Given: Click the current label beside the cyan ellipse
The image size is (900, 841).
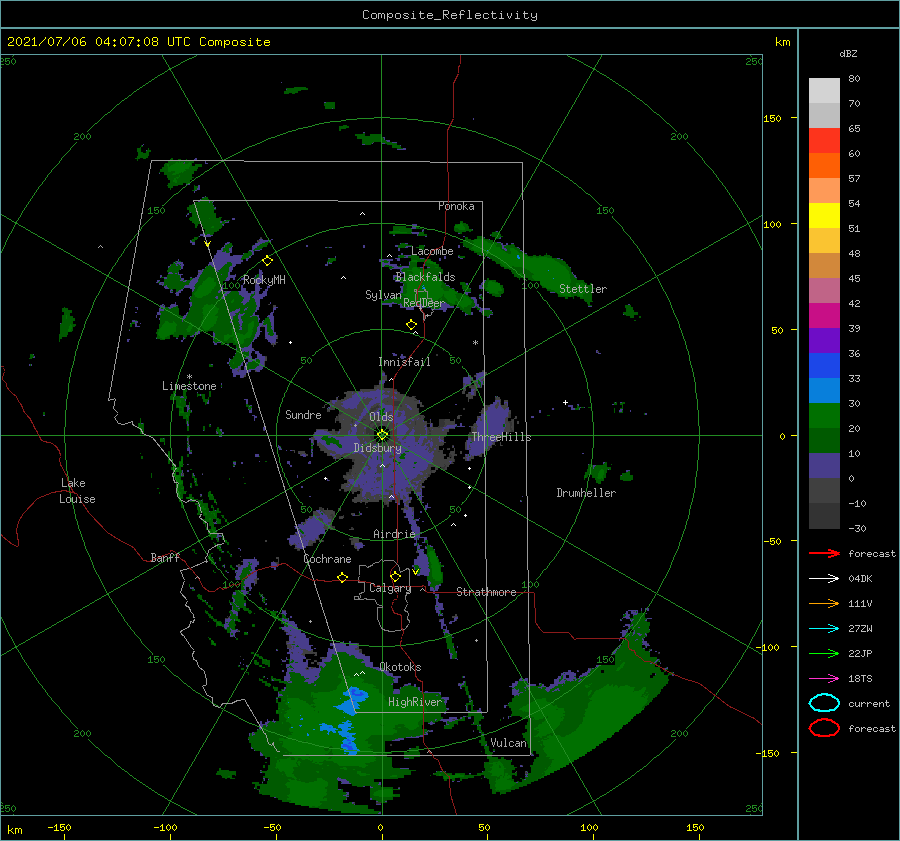Looking at the screenshot, I should click(869, 703).
